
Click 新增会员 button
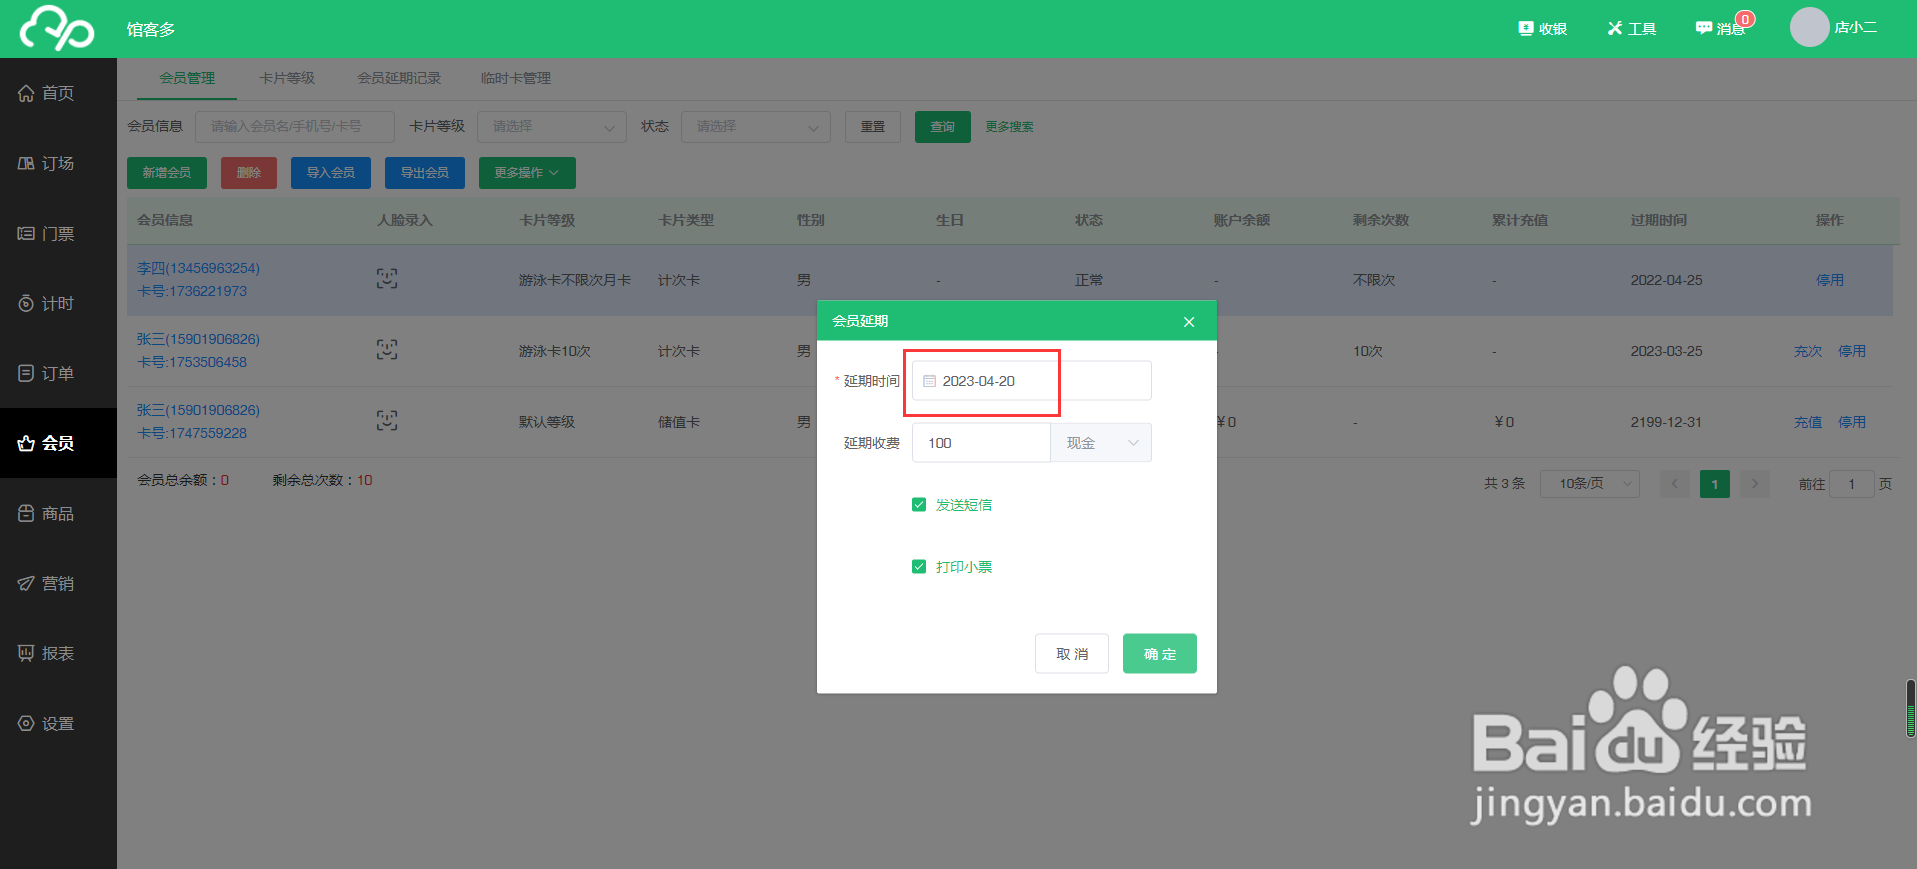(167, 173)
